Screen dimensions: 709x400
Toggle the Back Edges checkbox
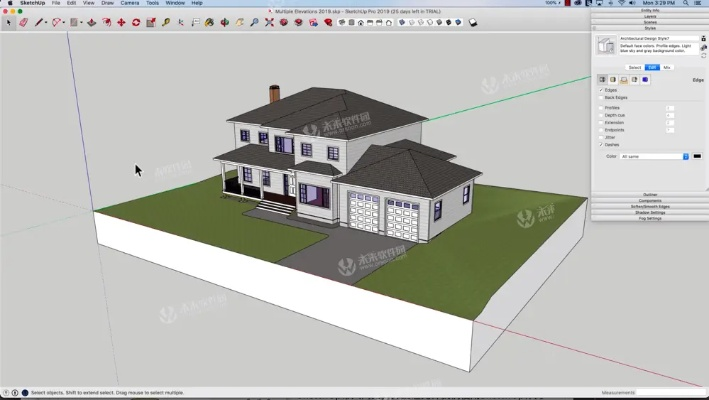coord(601,97)
